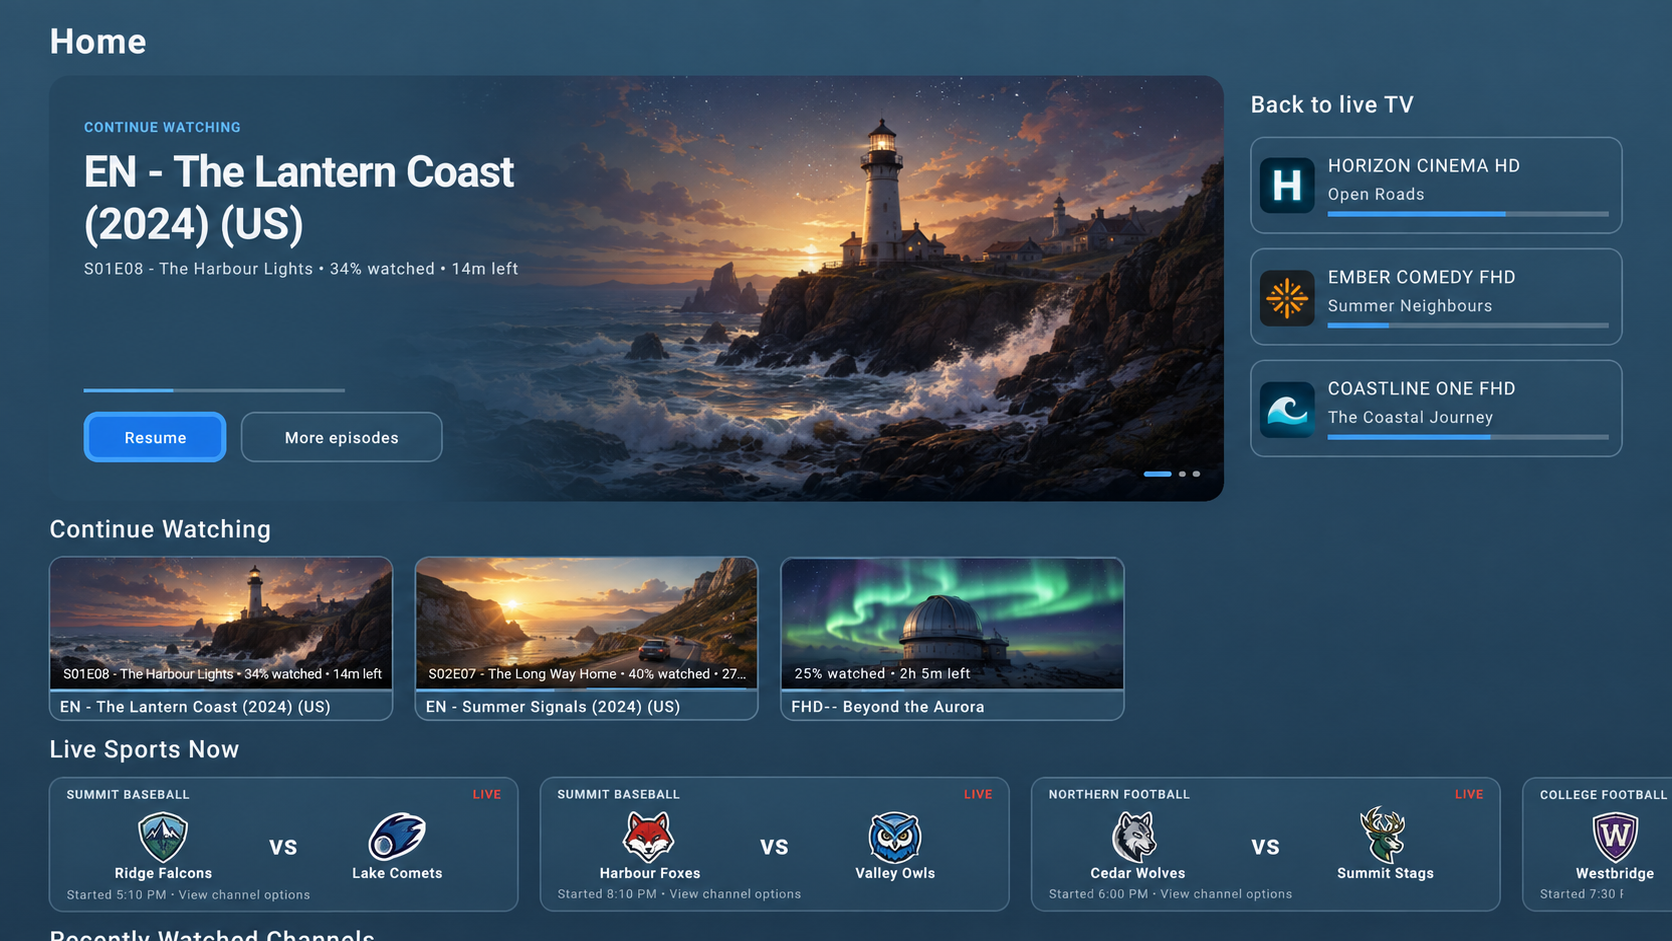Open Ember Comedy FHD Summer Neighbours card

(1436, 297)
